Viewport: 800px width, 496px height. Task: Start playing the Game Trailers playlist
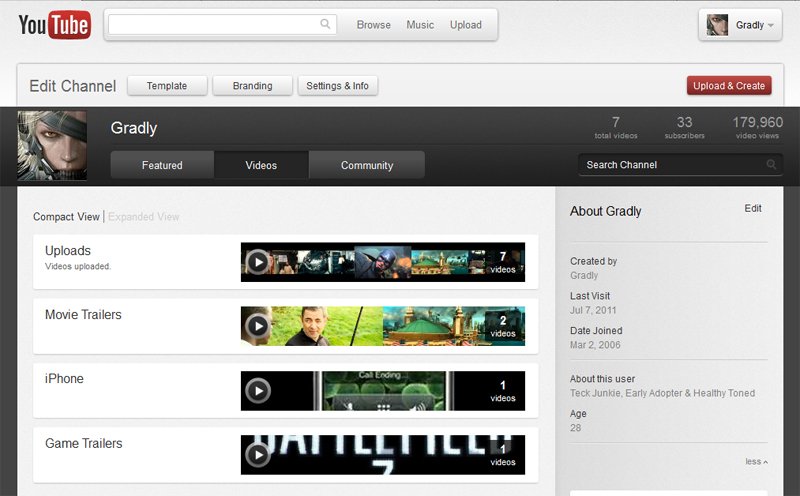pyautogui.click(x=258, y=455)
